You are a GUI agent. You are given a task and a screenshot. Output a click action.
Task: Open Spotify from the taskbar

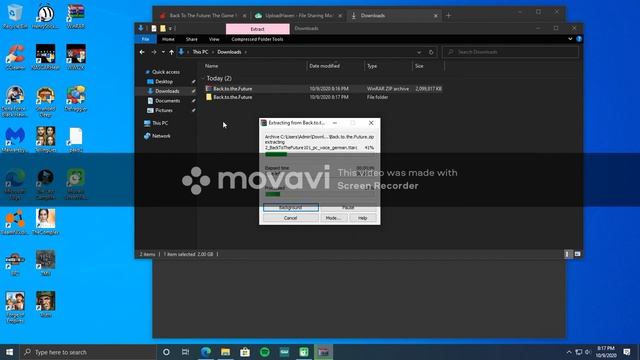(264, 352)
